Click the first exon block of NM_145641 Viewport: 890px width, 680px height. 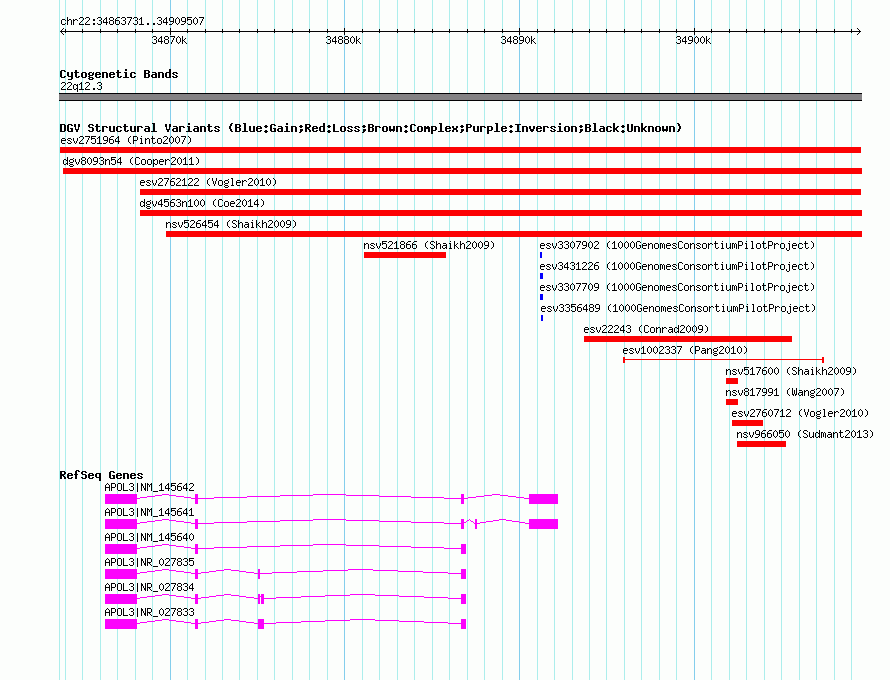[x=121, y=524]
